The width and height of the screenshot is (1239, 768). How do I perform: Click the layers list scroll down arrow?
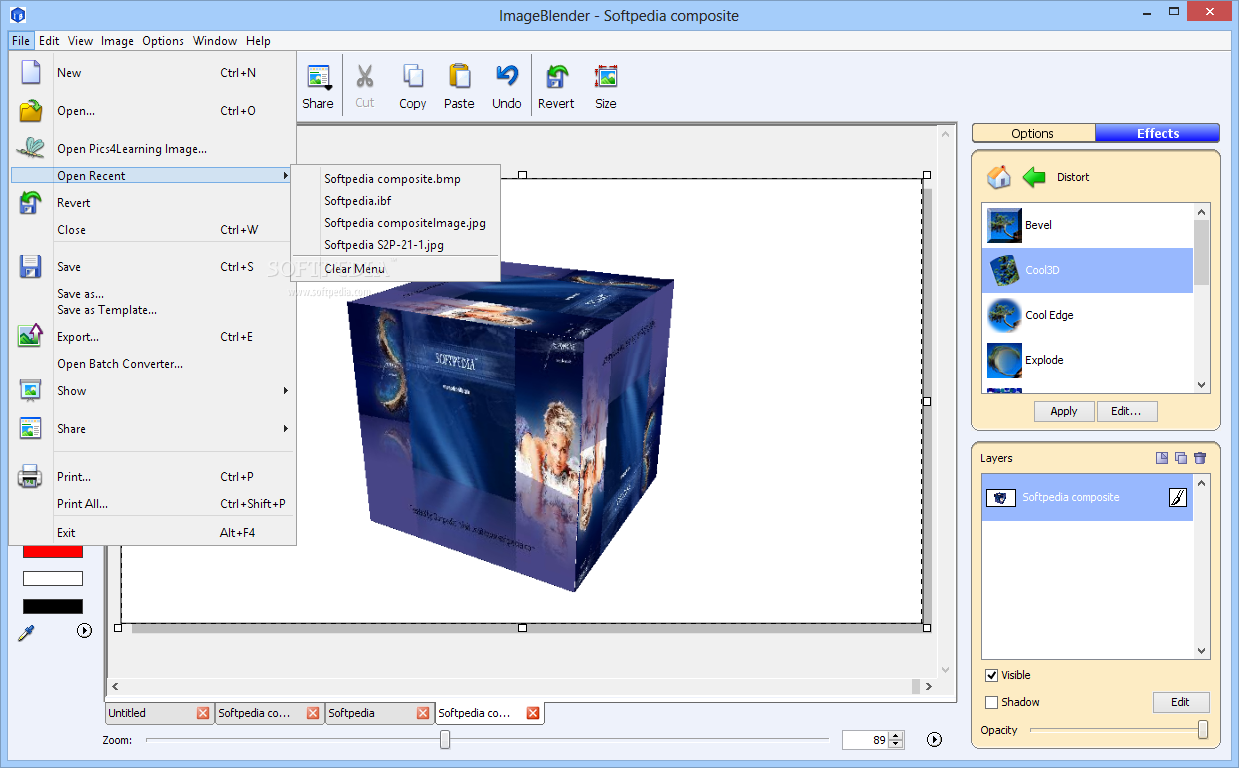(1203, 651)
